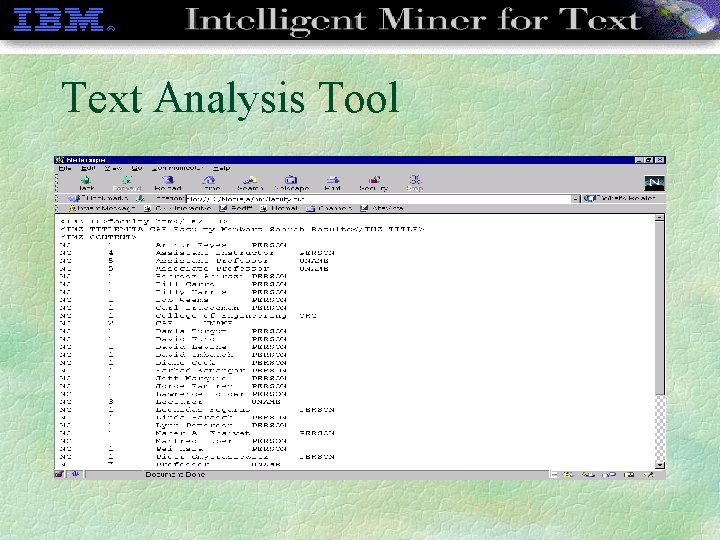
Task: Open the AltaVista personal toolbar link
Action: point(382,208)
